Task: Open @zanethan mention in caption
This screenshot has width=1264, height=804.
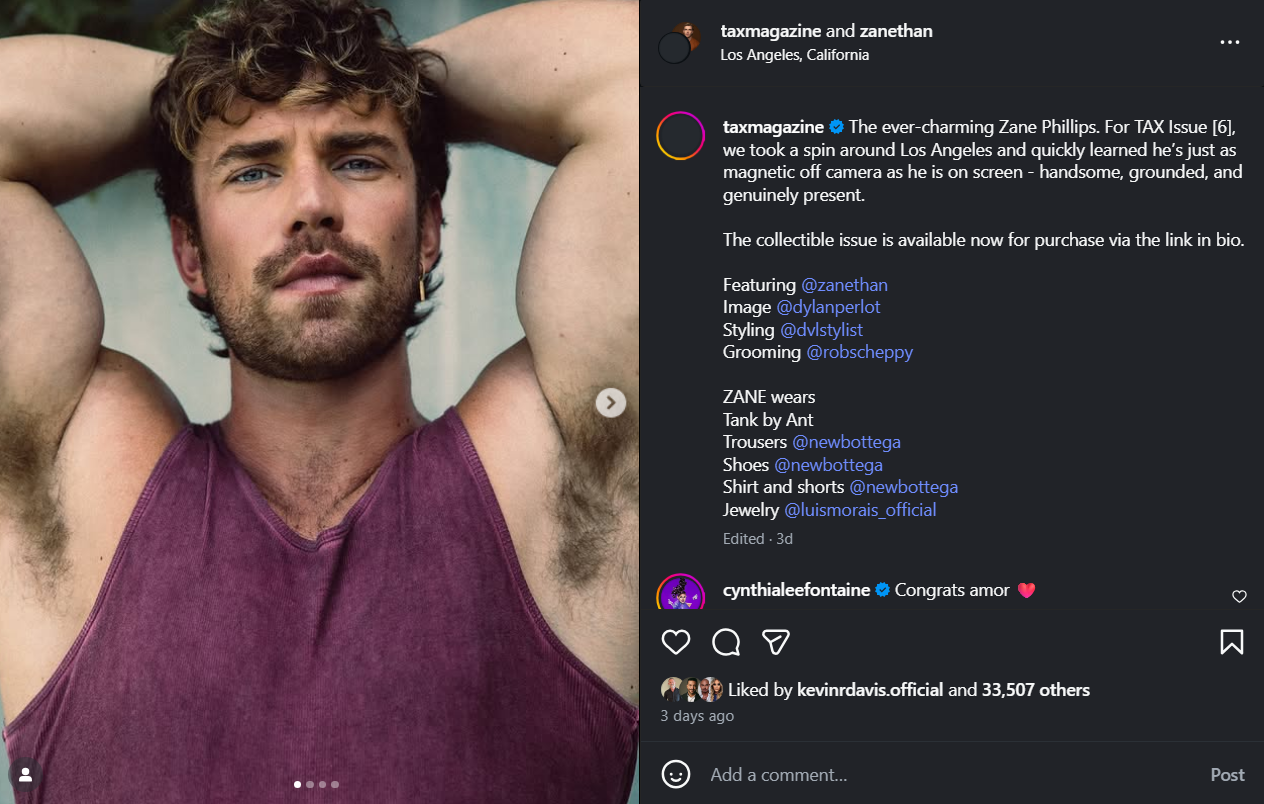Action: pos(844,285)
